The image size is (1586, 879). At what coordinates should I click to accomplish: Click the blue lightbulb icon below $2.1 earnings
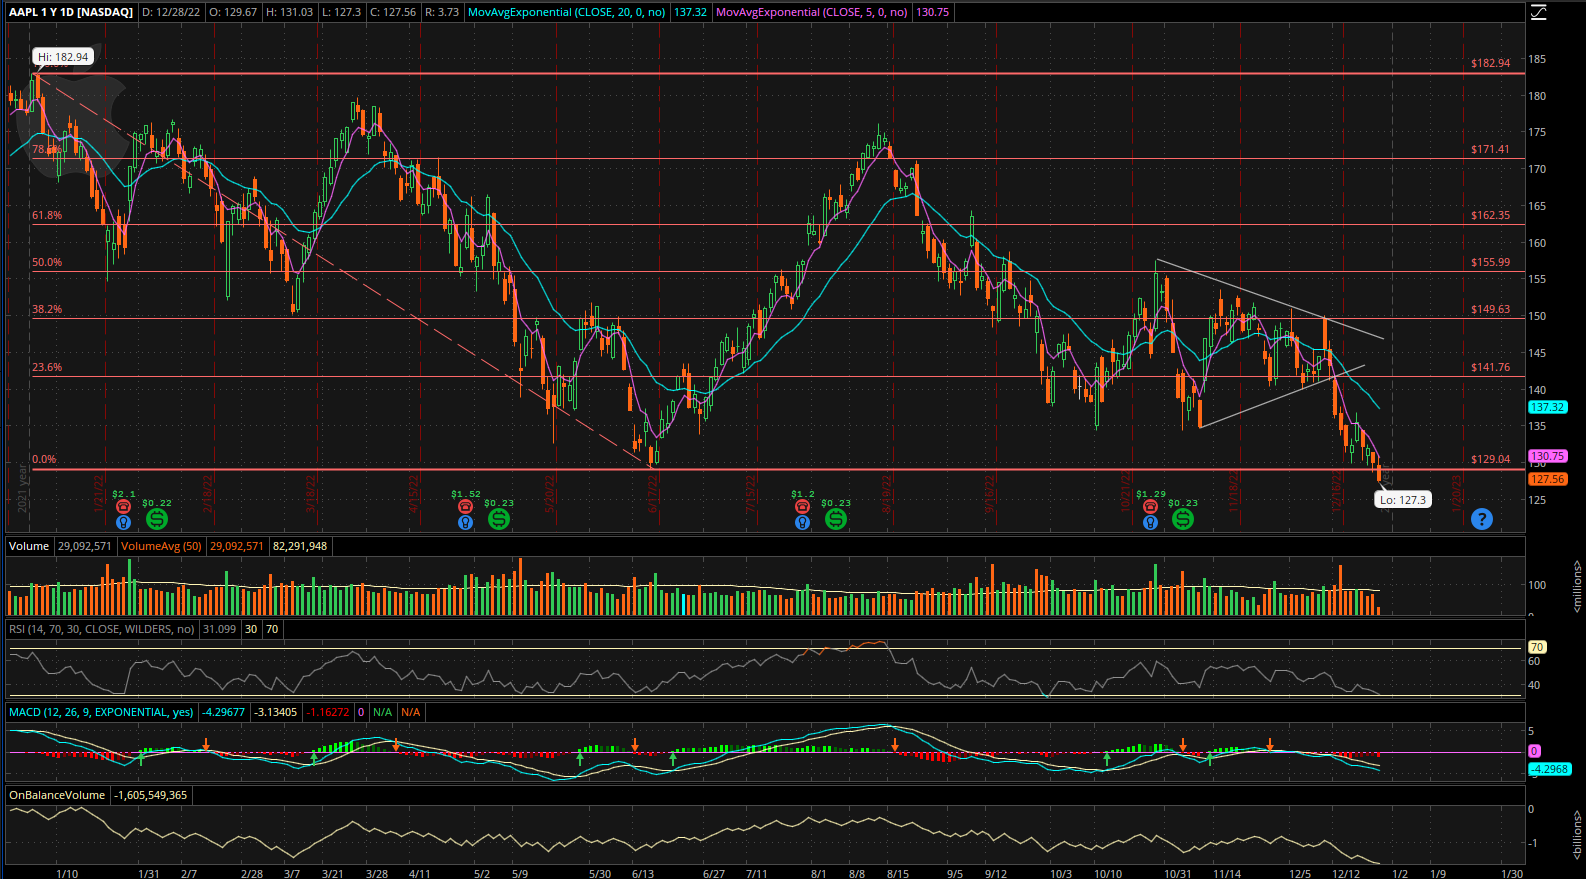[x=123, y=521]
